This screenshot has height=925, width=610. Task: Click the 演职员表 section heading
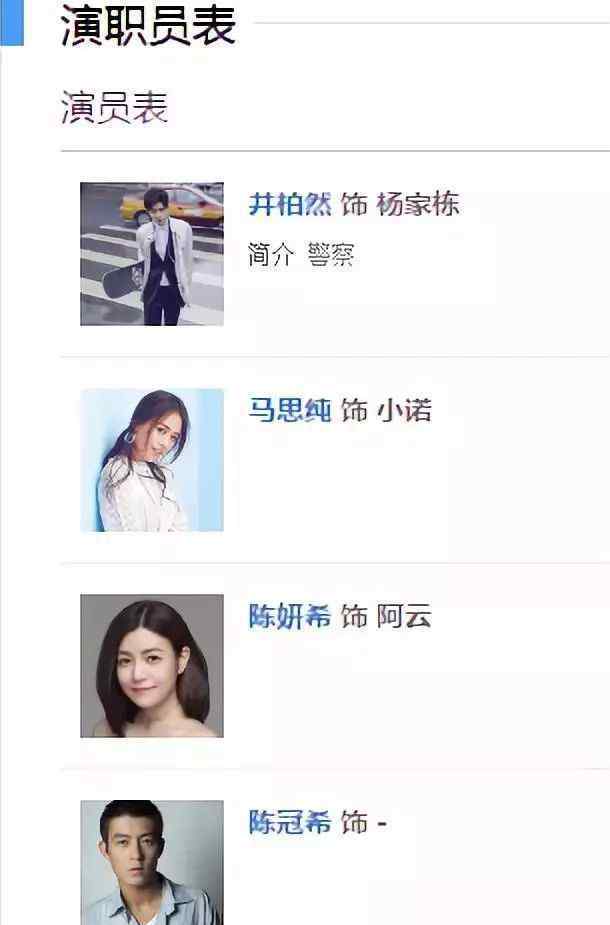click(148, 25)
